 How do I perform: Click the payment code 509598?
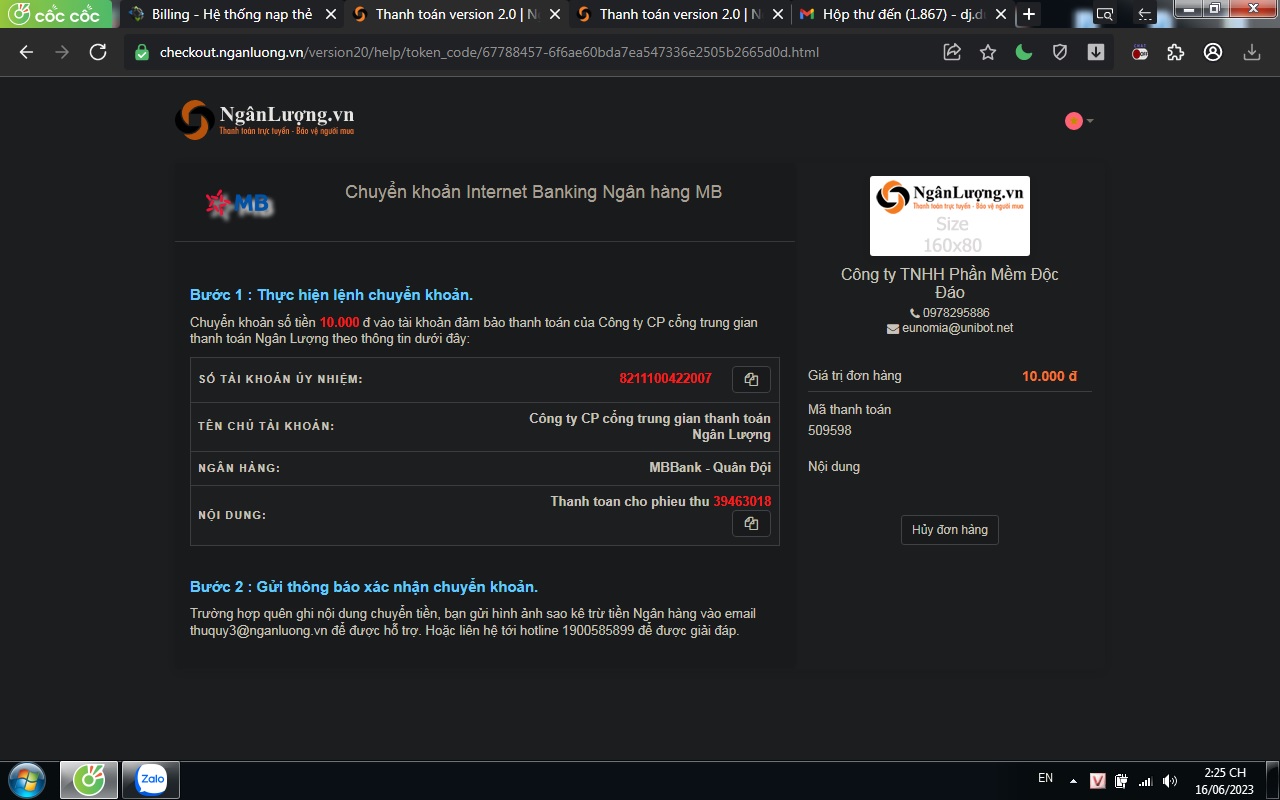830,430
